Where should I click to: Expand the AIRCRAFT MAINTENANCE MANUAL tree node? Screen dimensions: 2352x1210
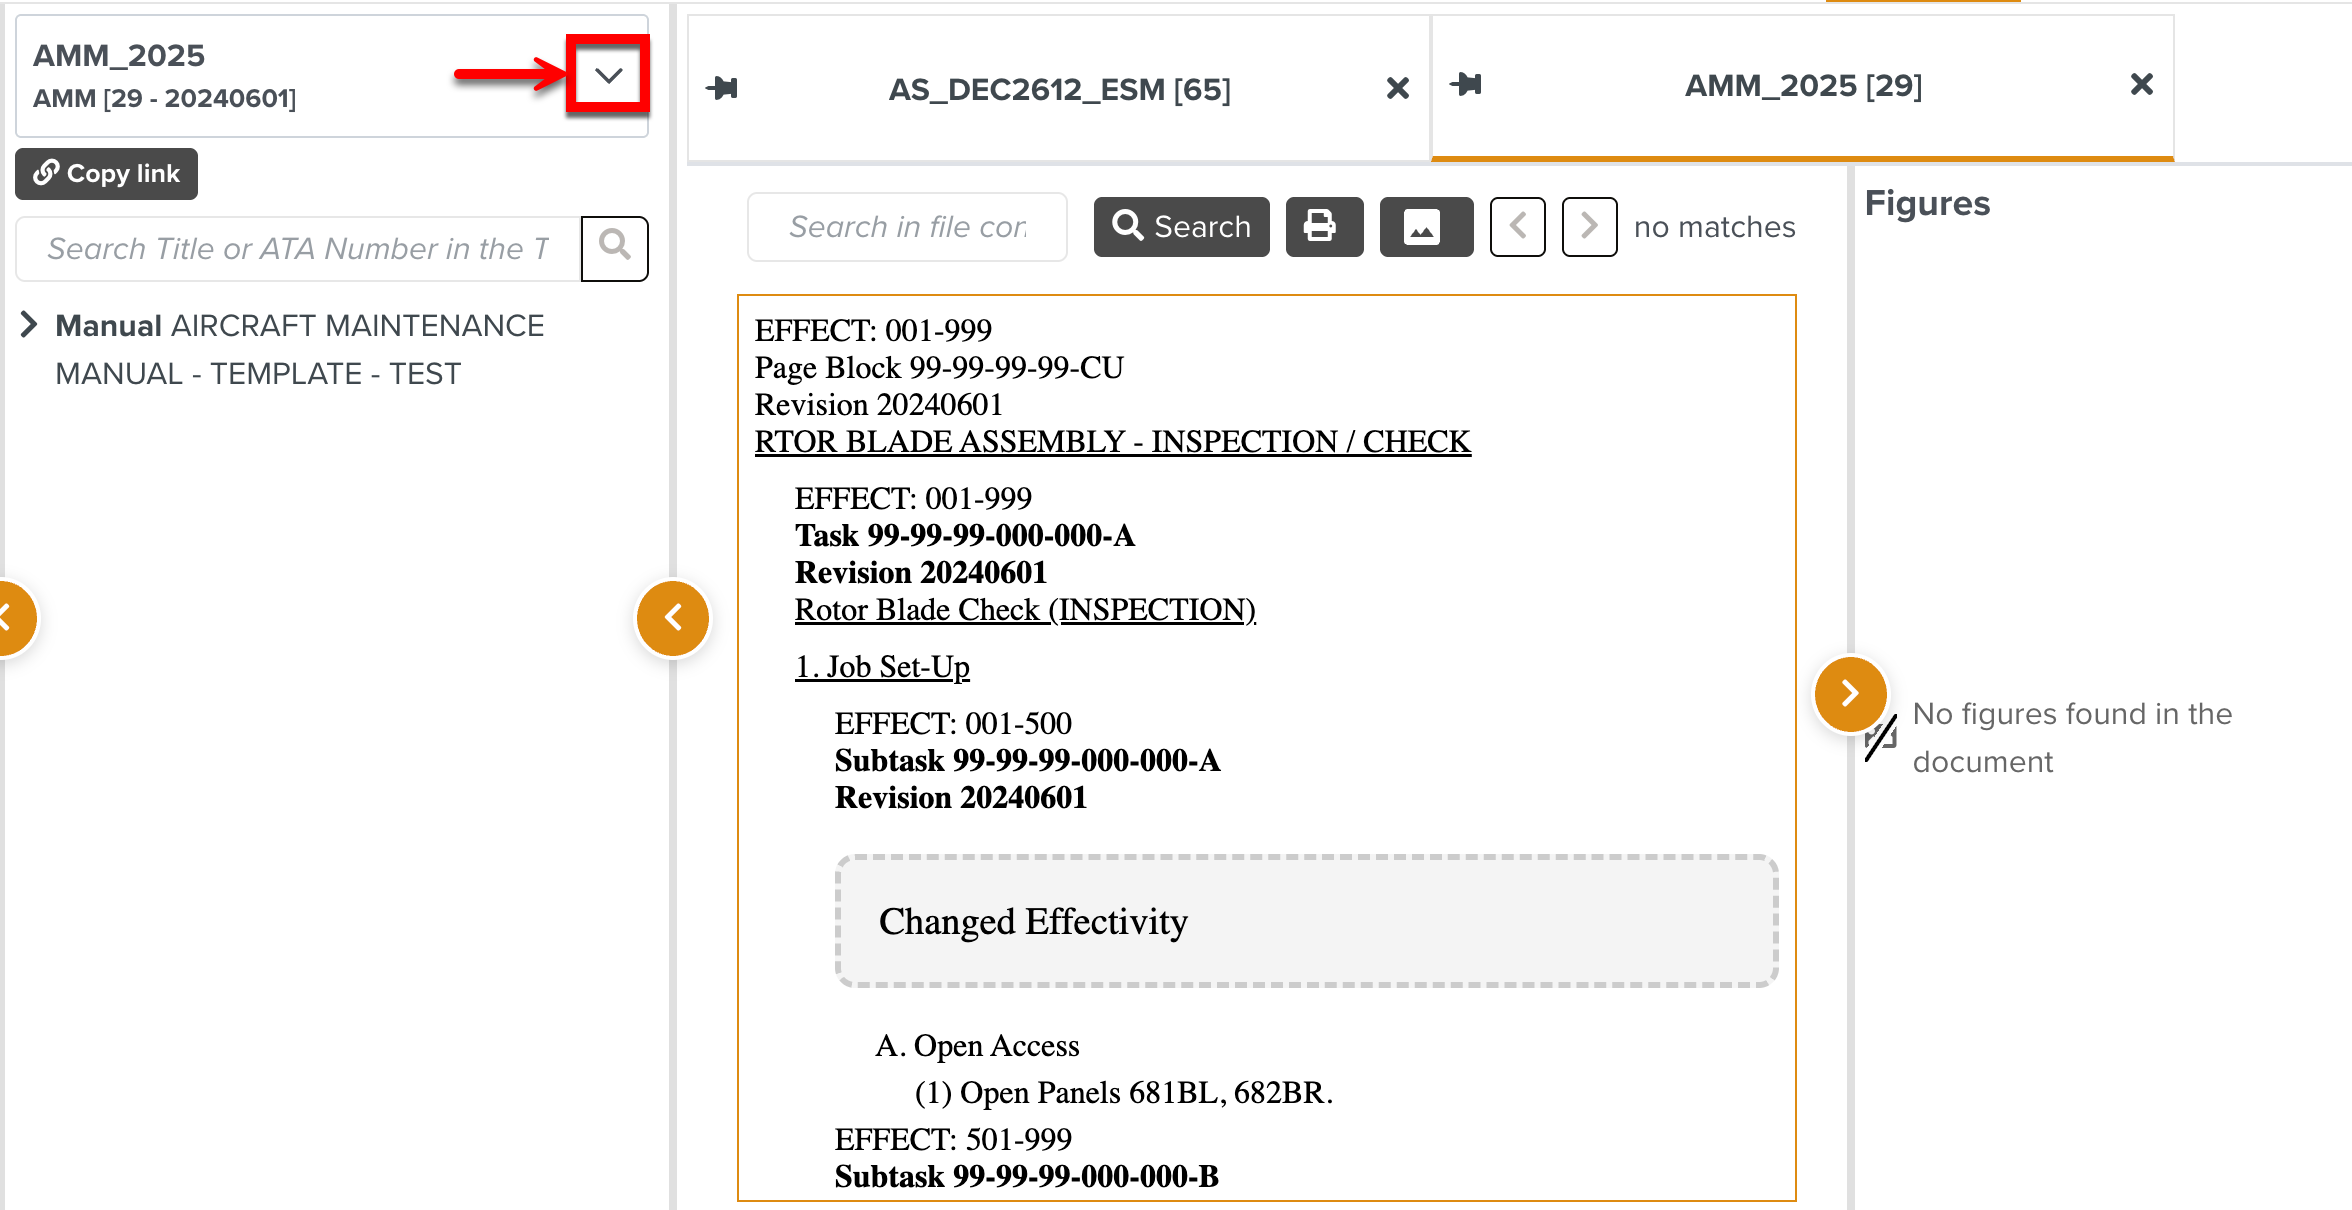(x=28, y=324)
